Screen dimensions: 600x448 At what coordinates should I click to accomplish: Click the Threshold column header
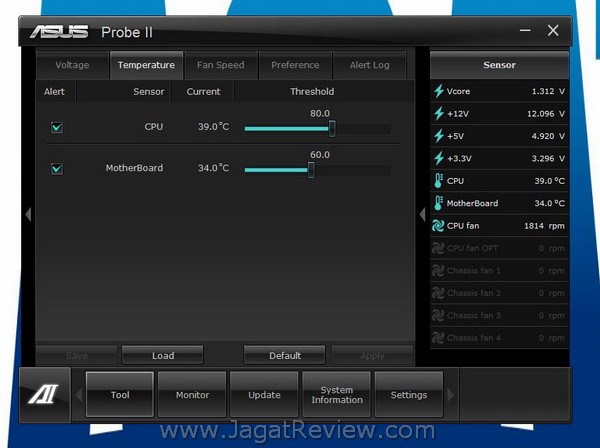[x=312, y=91]
